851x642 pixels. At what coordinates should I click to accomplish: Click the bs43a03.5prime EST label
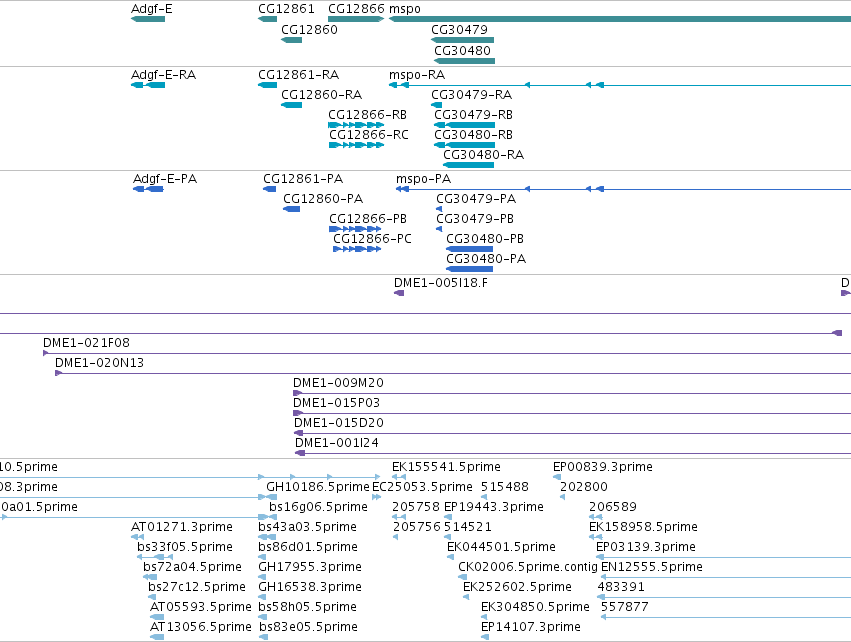pyautogui.click(x=308, y=527)
